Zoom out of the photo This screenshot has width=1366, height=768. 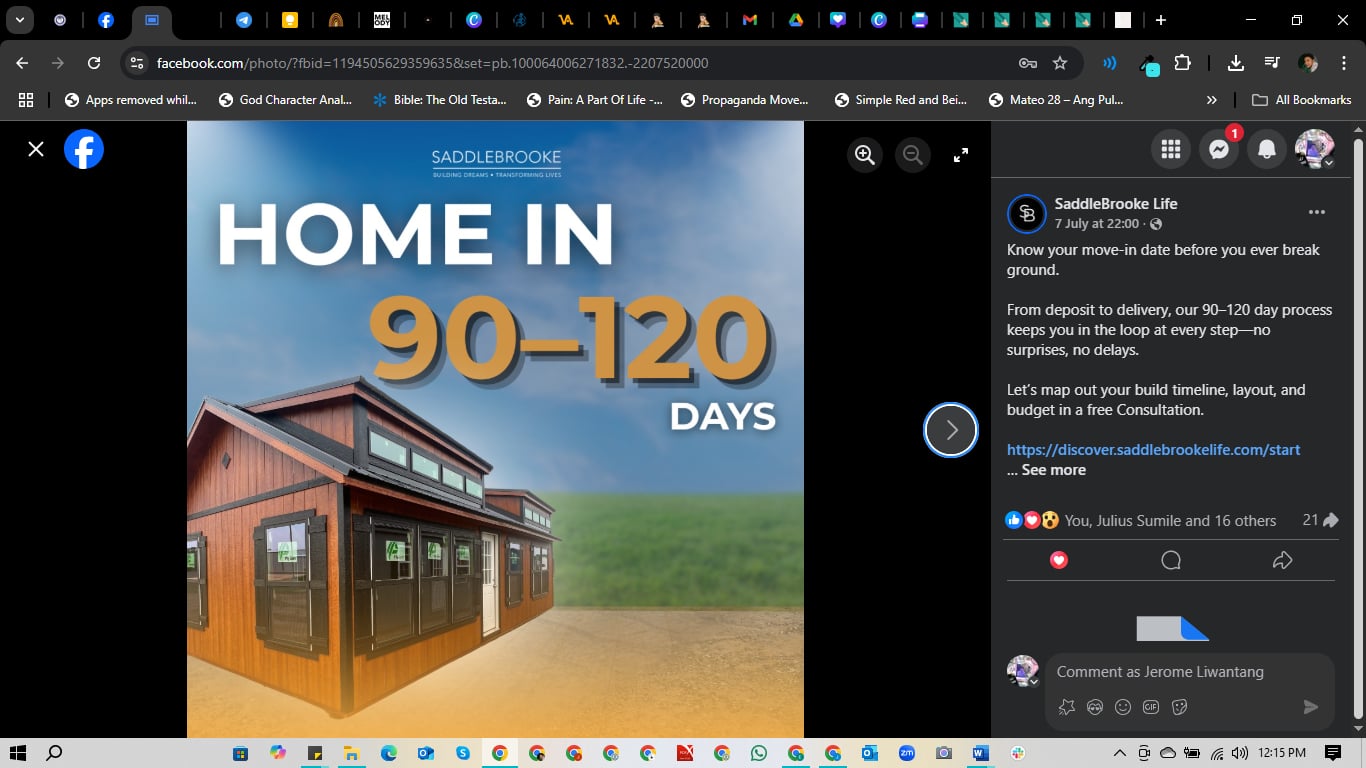(x=913, y=155)
